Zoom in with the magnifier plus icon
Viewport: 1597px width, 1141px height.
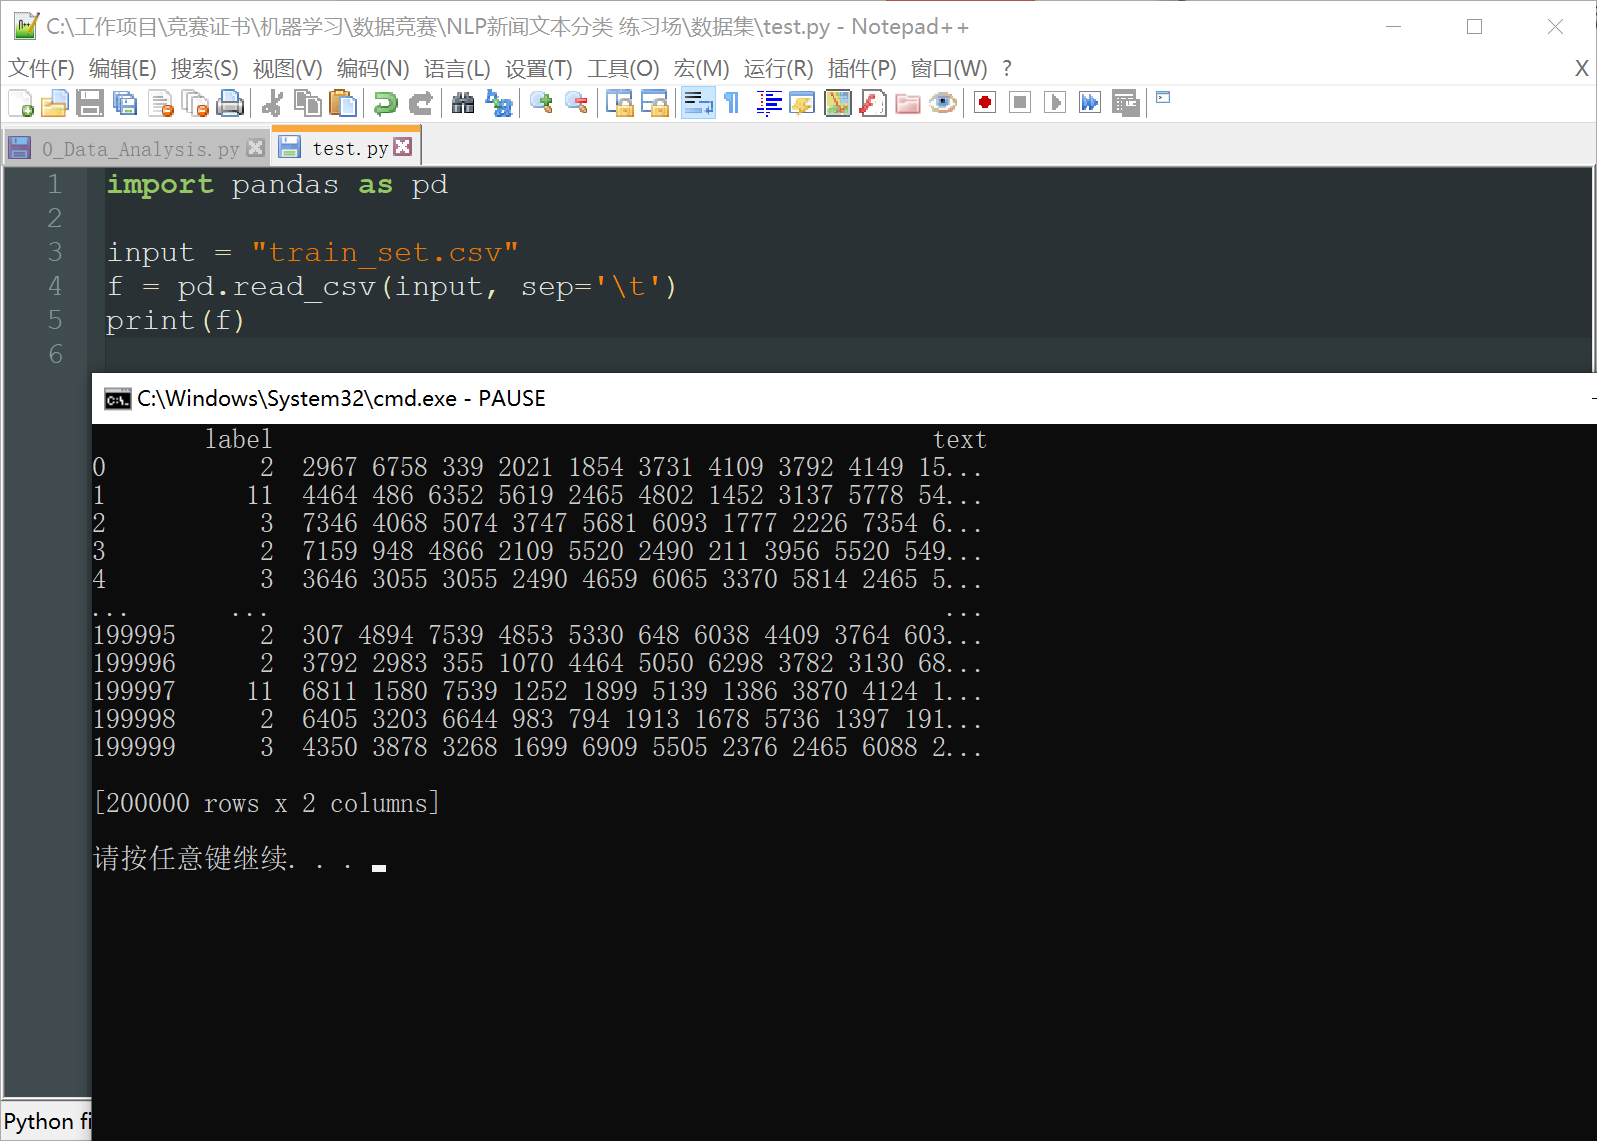pos(541,103)
